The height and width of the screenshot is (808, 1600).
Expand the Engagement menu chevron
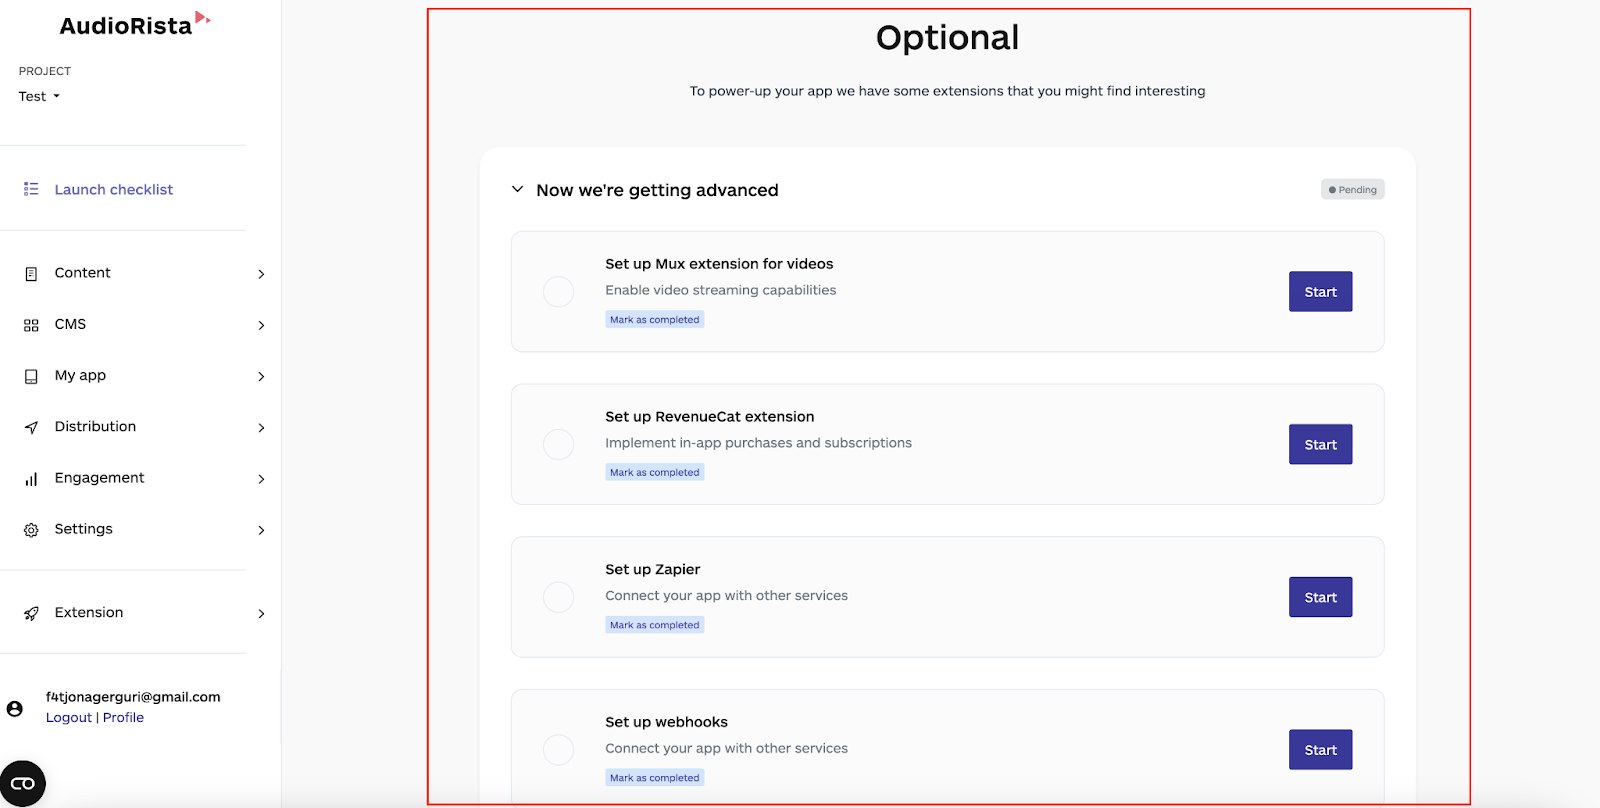(261, 479)
